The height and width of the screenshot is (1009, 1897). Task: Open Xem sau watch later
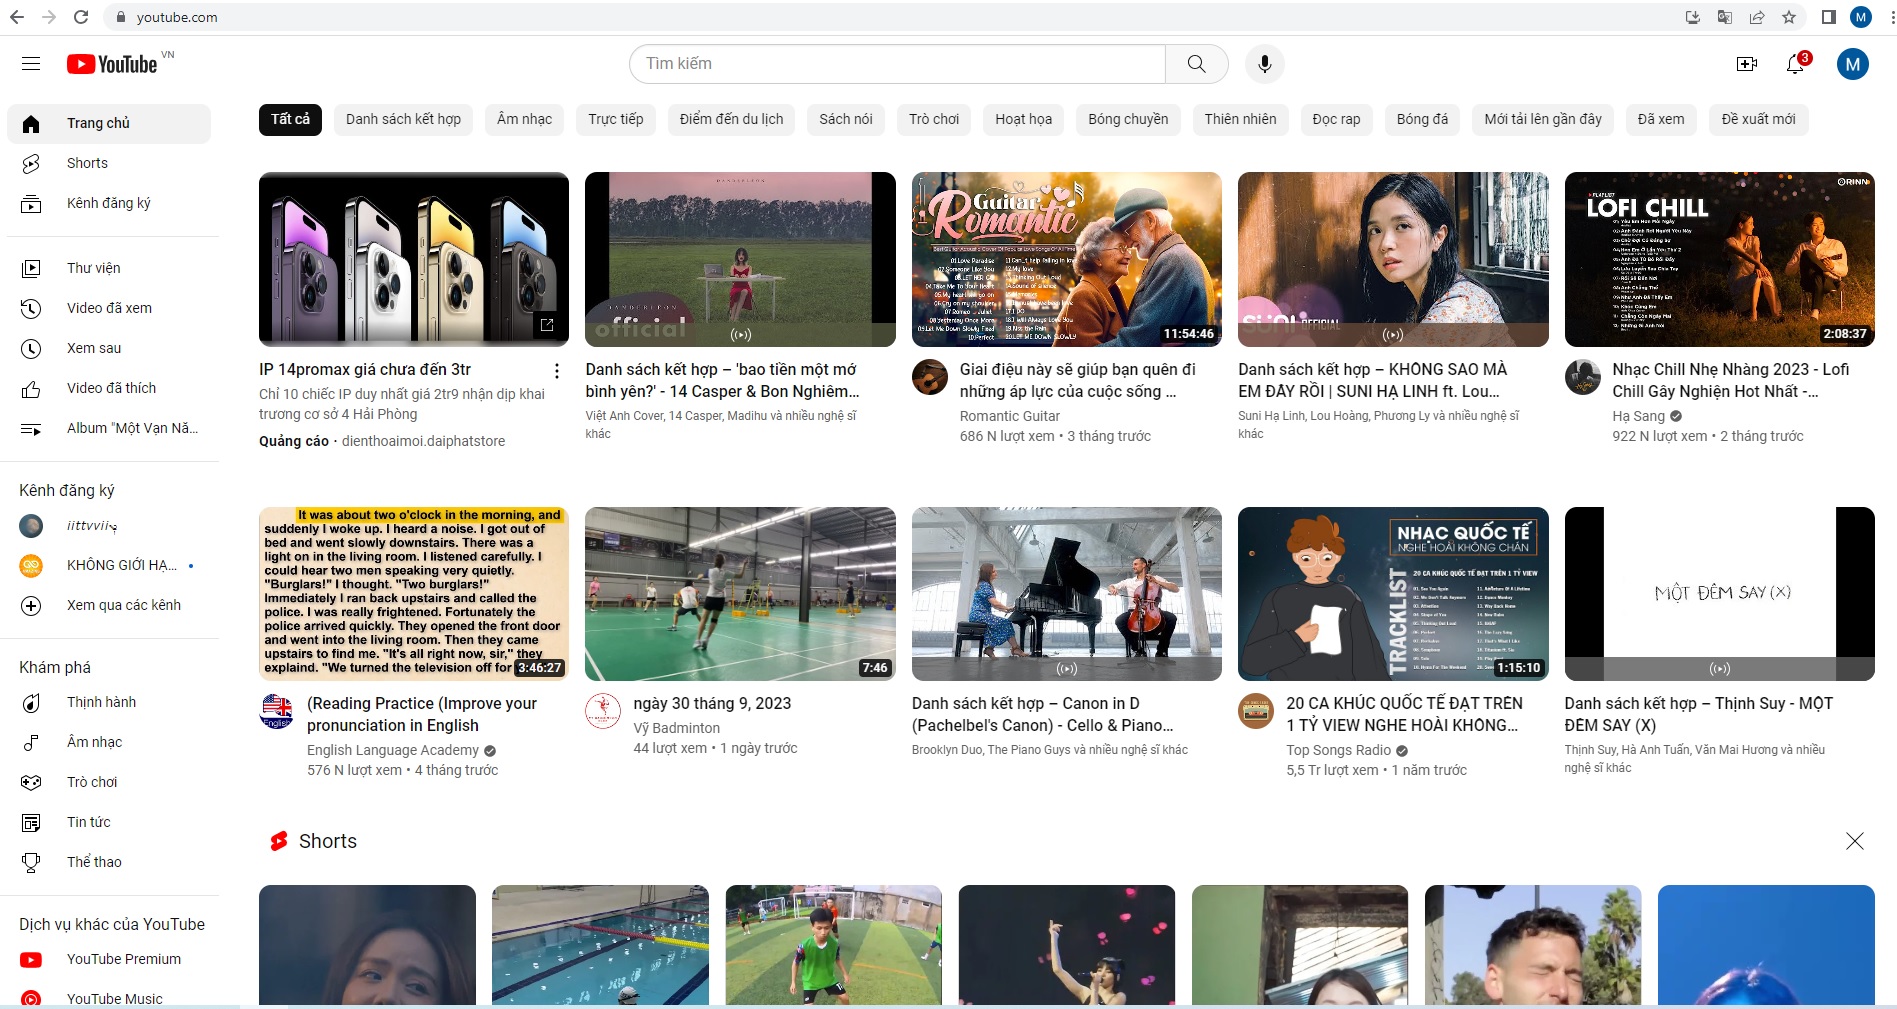[109, 348]
